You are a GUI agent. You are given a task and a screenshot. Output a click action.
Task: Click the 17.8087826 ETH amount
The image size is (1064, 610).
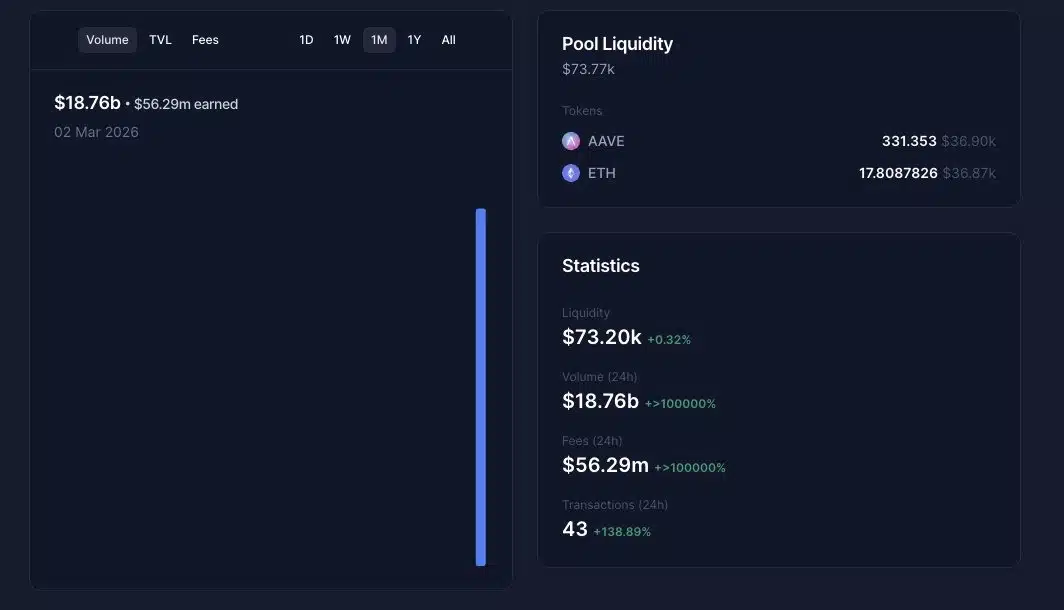point(898,173)
